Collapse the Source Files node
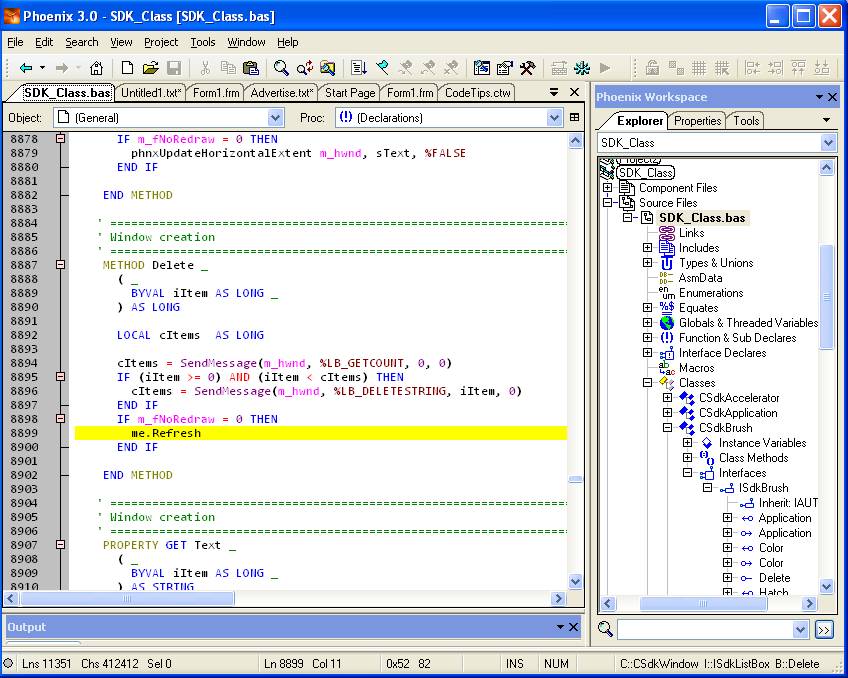 [x=608, y=203]
